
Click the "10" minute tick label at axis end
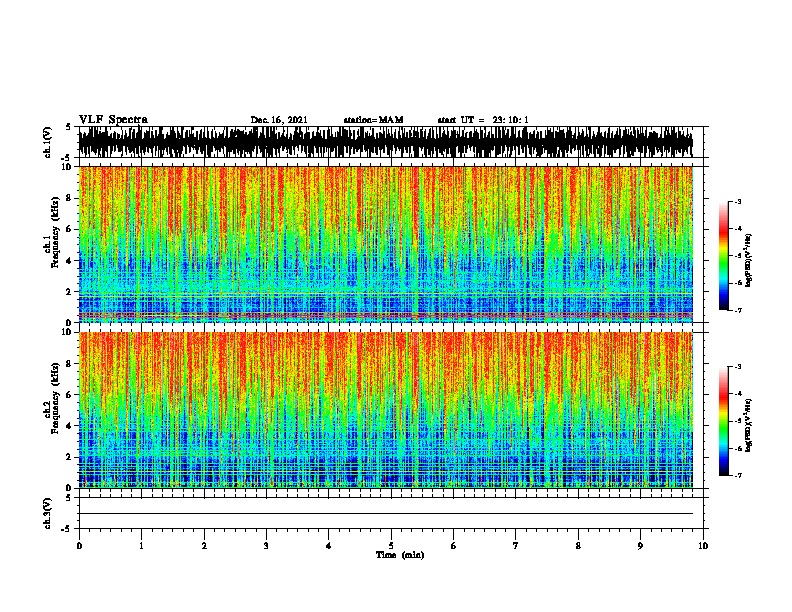pos(703,546)
